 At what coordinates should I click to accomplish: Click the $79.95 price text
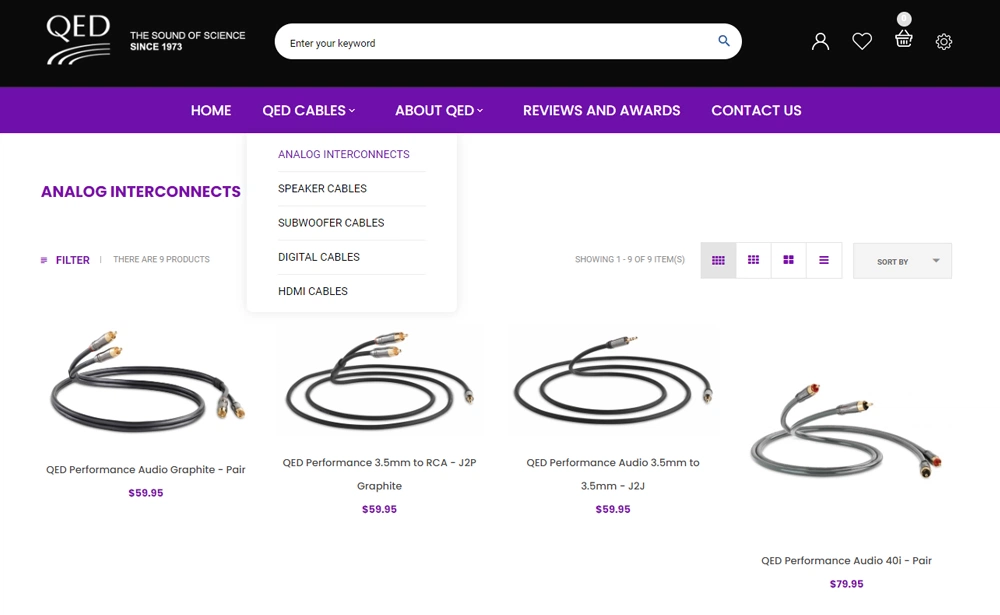[846, 584]
